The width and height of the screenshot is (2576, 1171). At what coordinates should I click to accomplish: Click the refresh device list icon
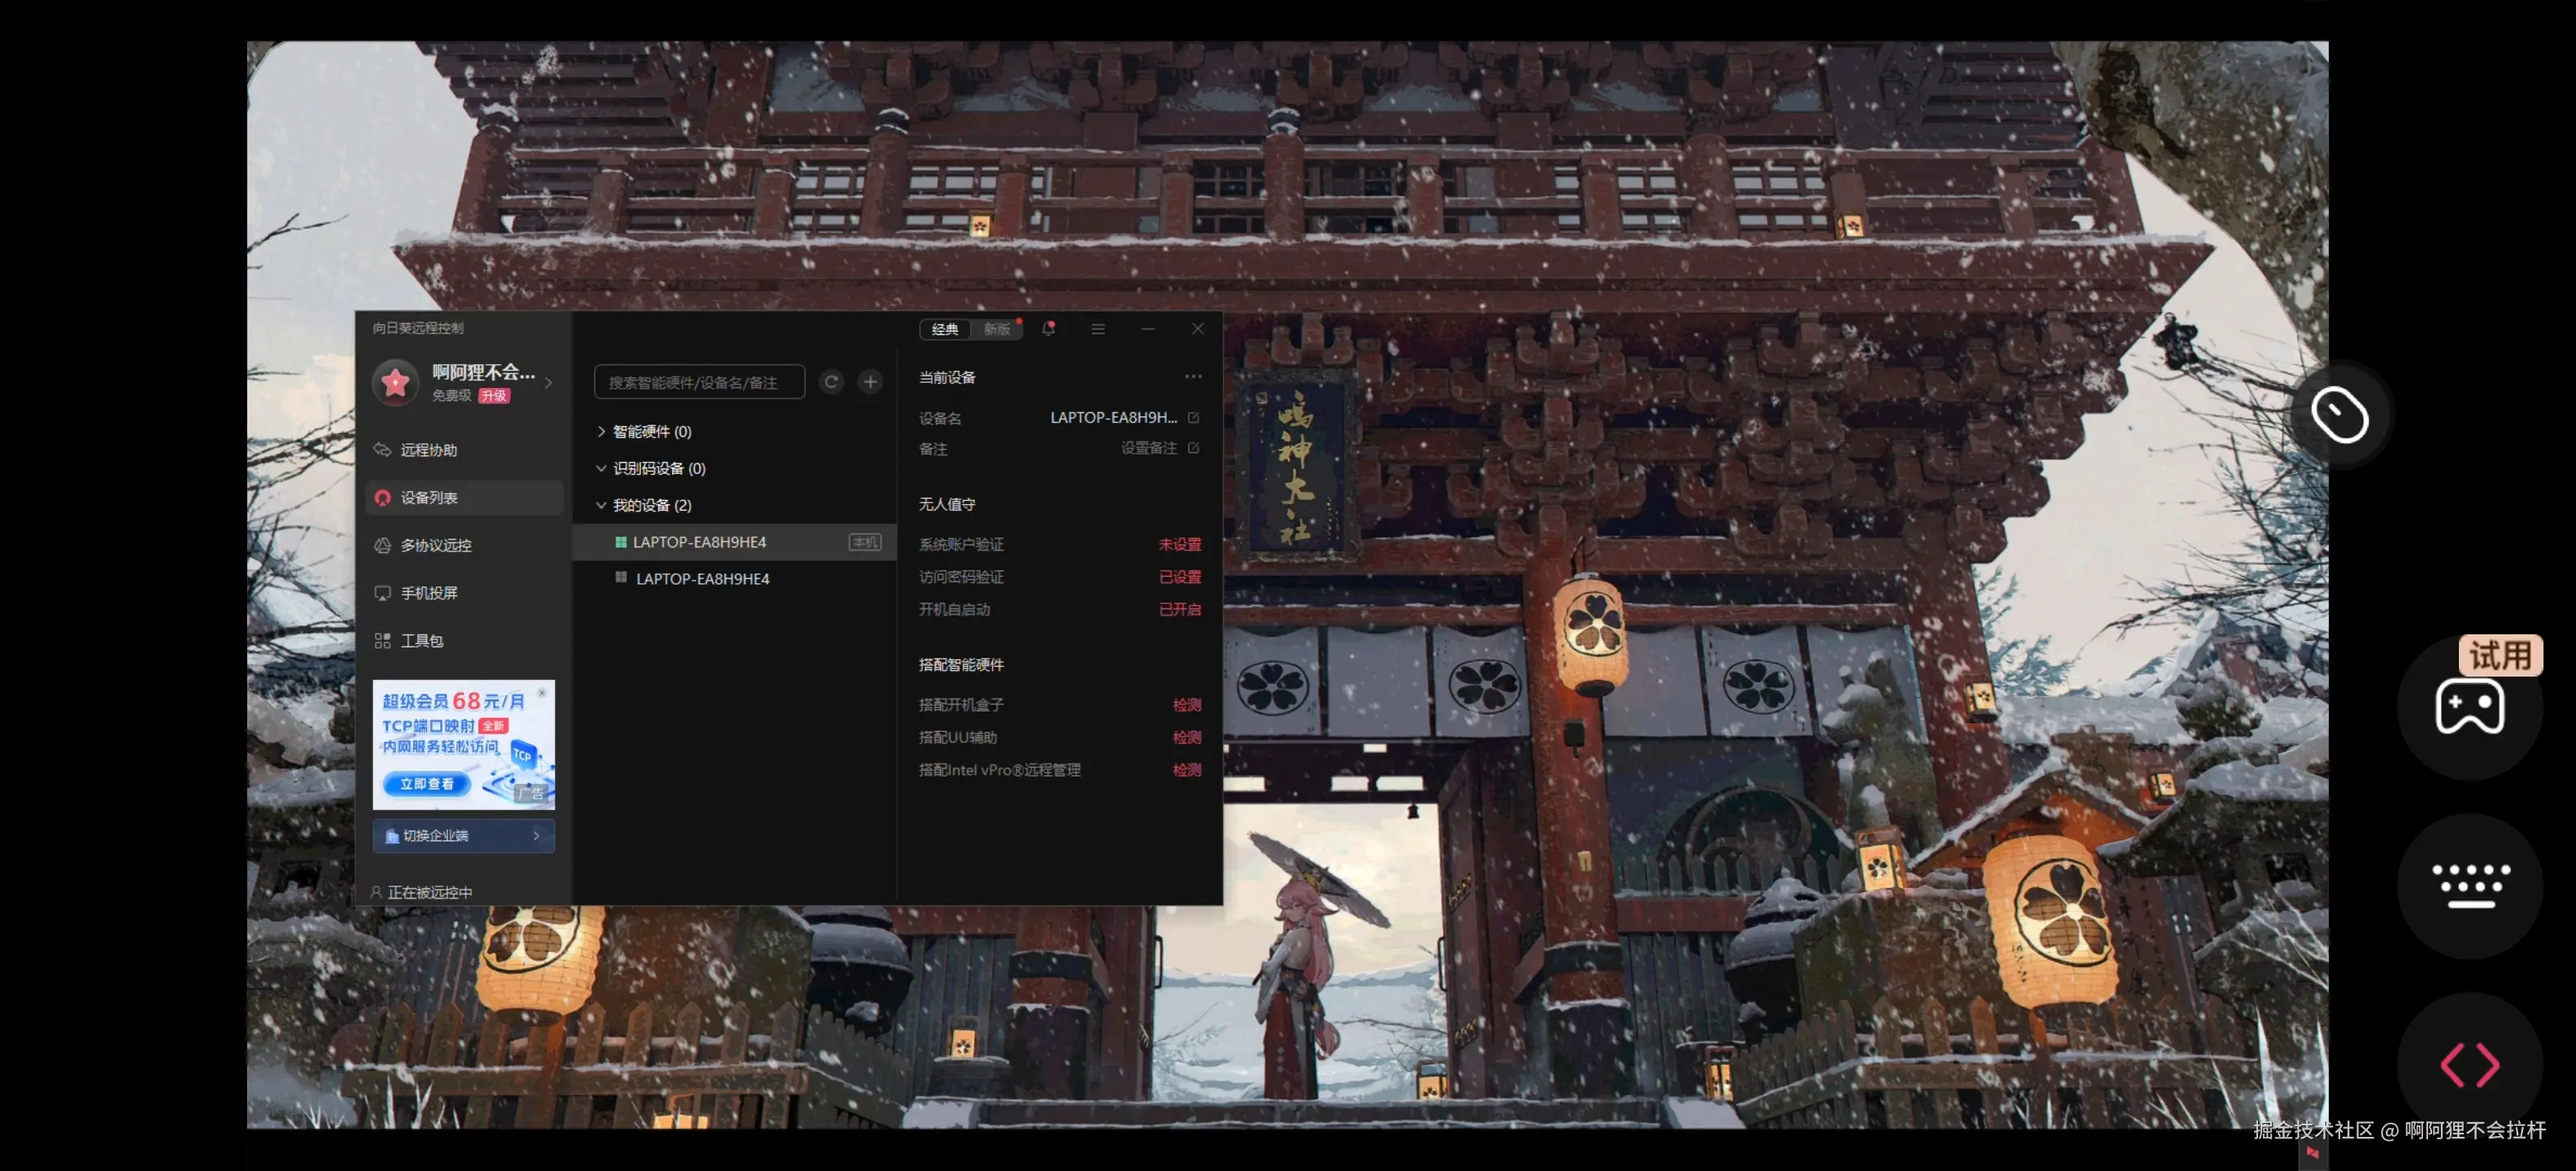[x=831, y=382]
